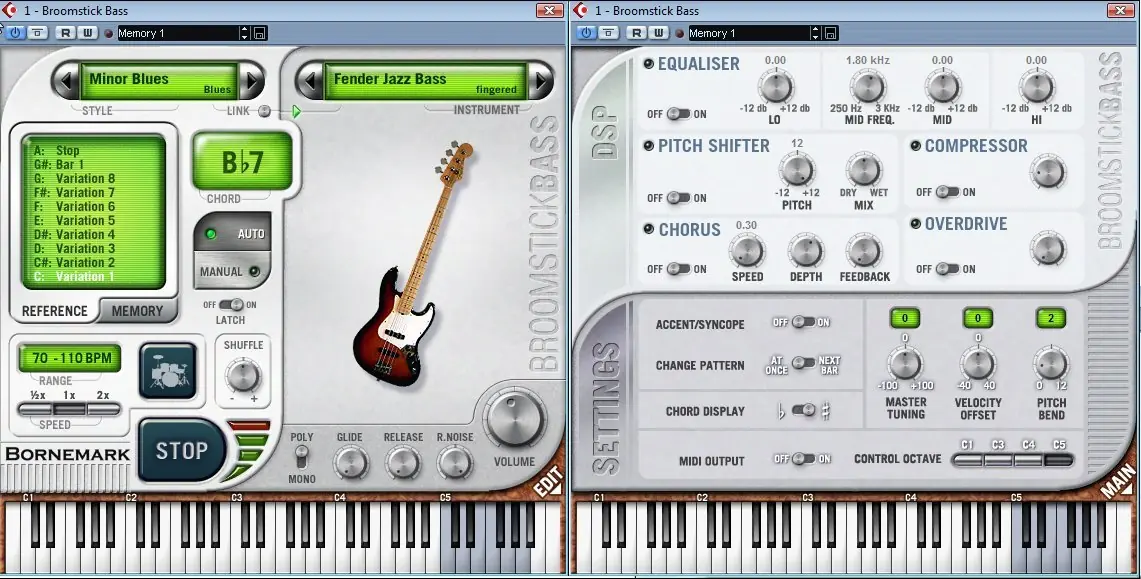Toggle the Chorus OFF/ON switch
This screenshot has height=579, width=1141.
(678, 269)
